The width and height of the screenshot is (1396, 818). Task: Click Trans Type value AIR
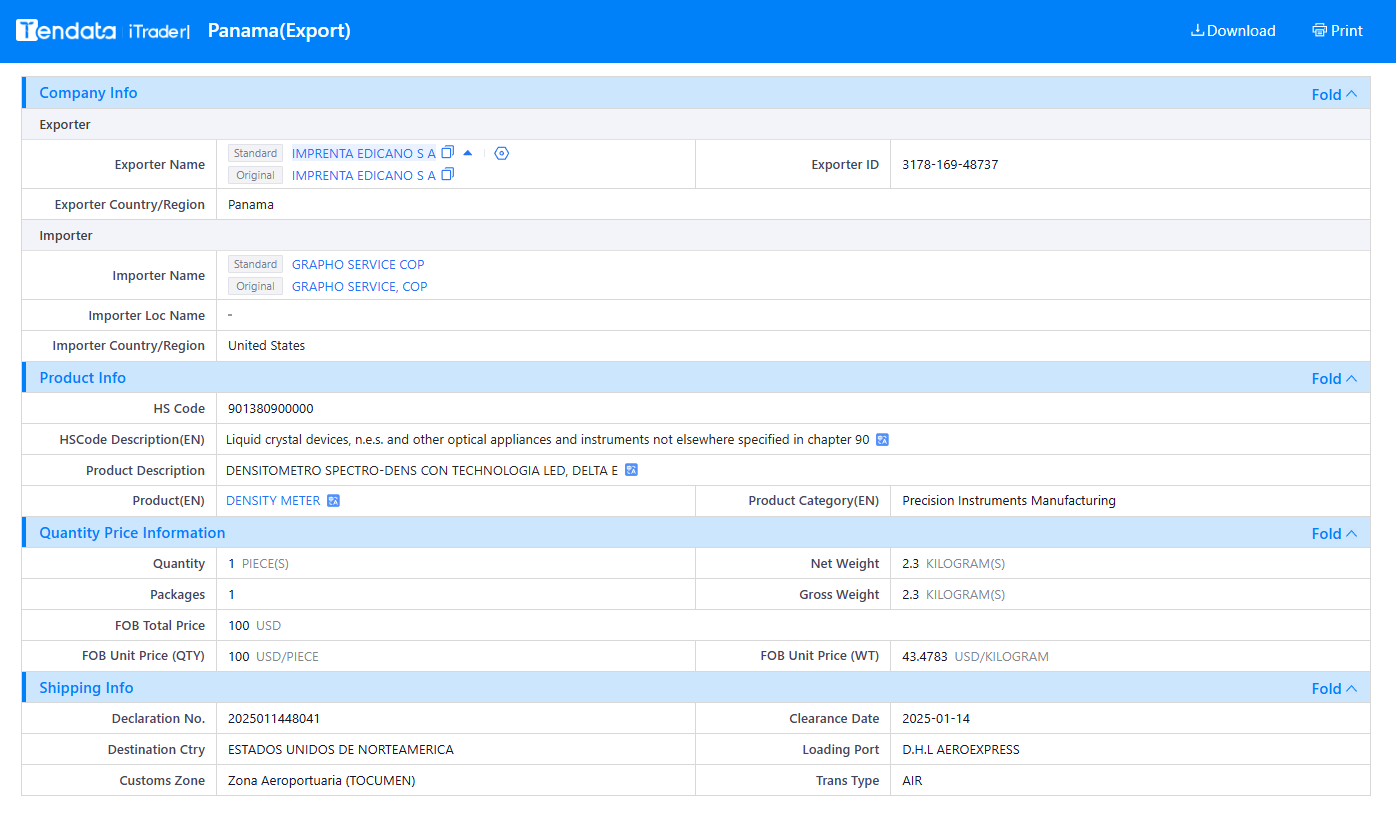pos(912,780)
